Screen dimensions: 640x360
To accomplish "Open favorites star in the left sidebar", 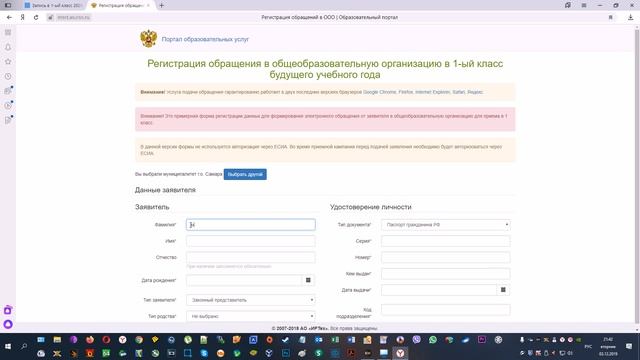I will [8, 62].
